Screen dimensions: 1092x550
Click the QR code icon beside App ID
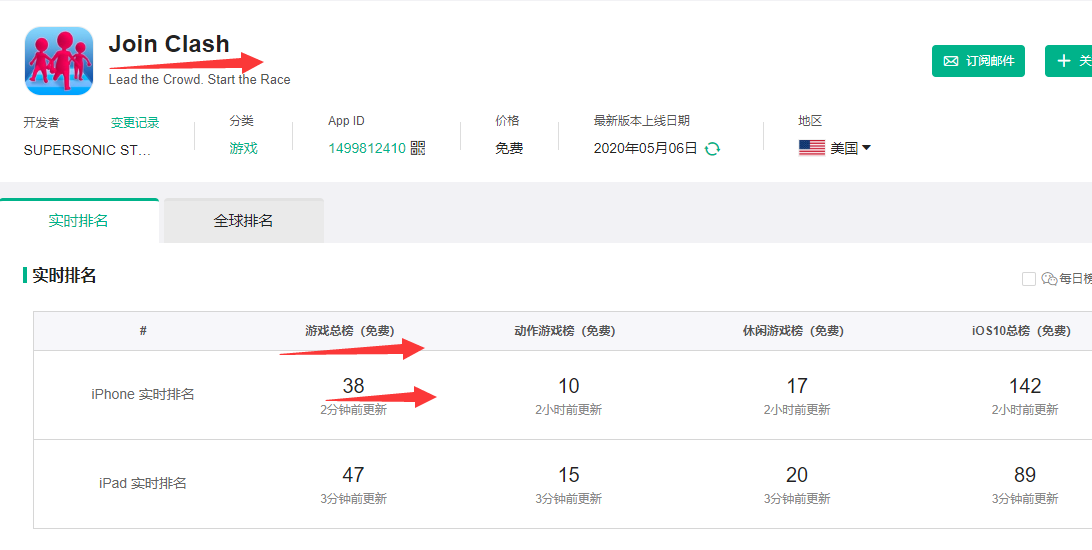[418, 148]
